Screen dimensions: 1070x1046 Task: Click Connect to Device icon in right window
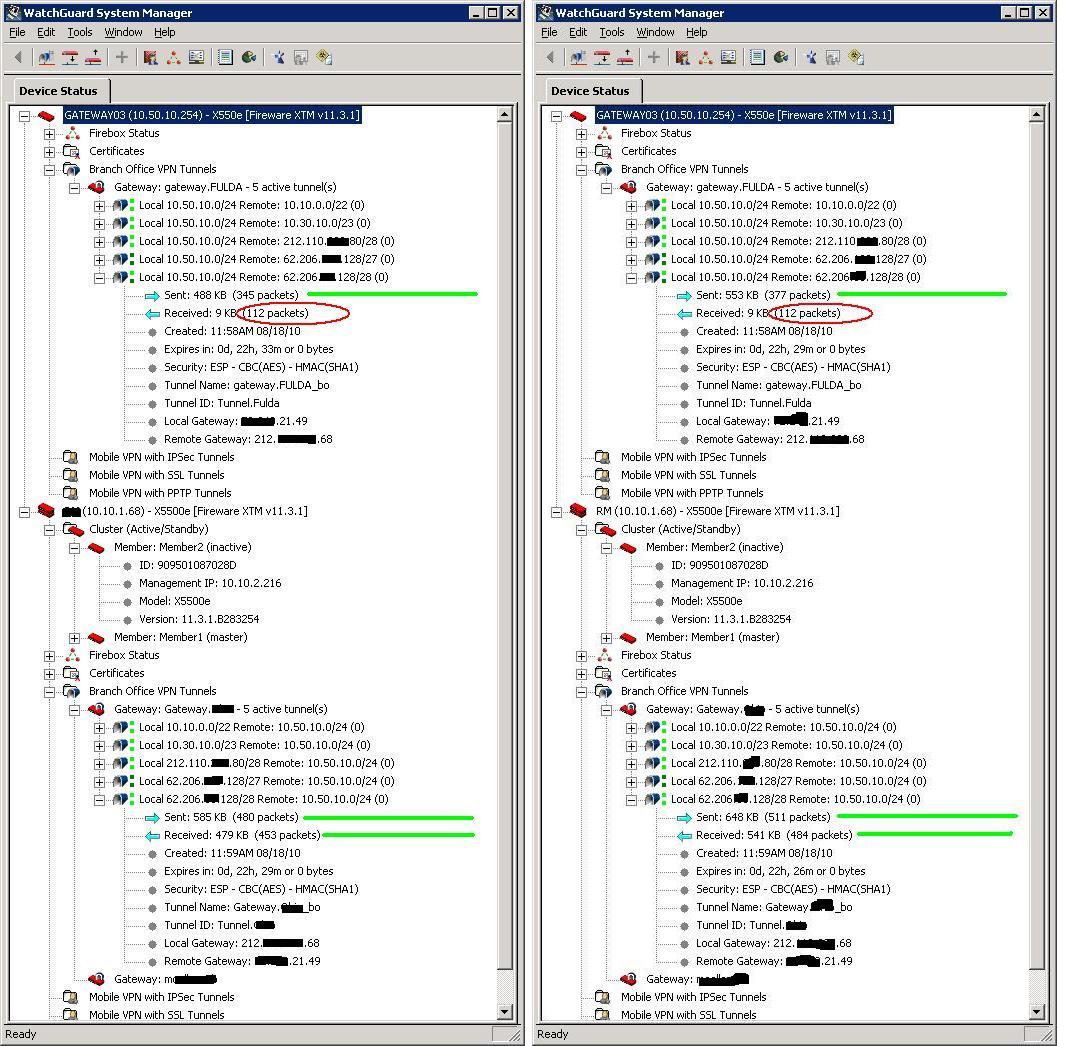click(578, 57)
